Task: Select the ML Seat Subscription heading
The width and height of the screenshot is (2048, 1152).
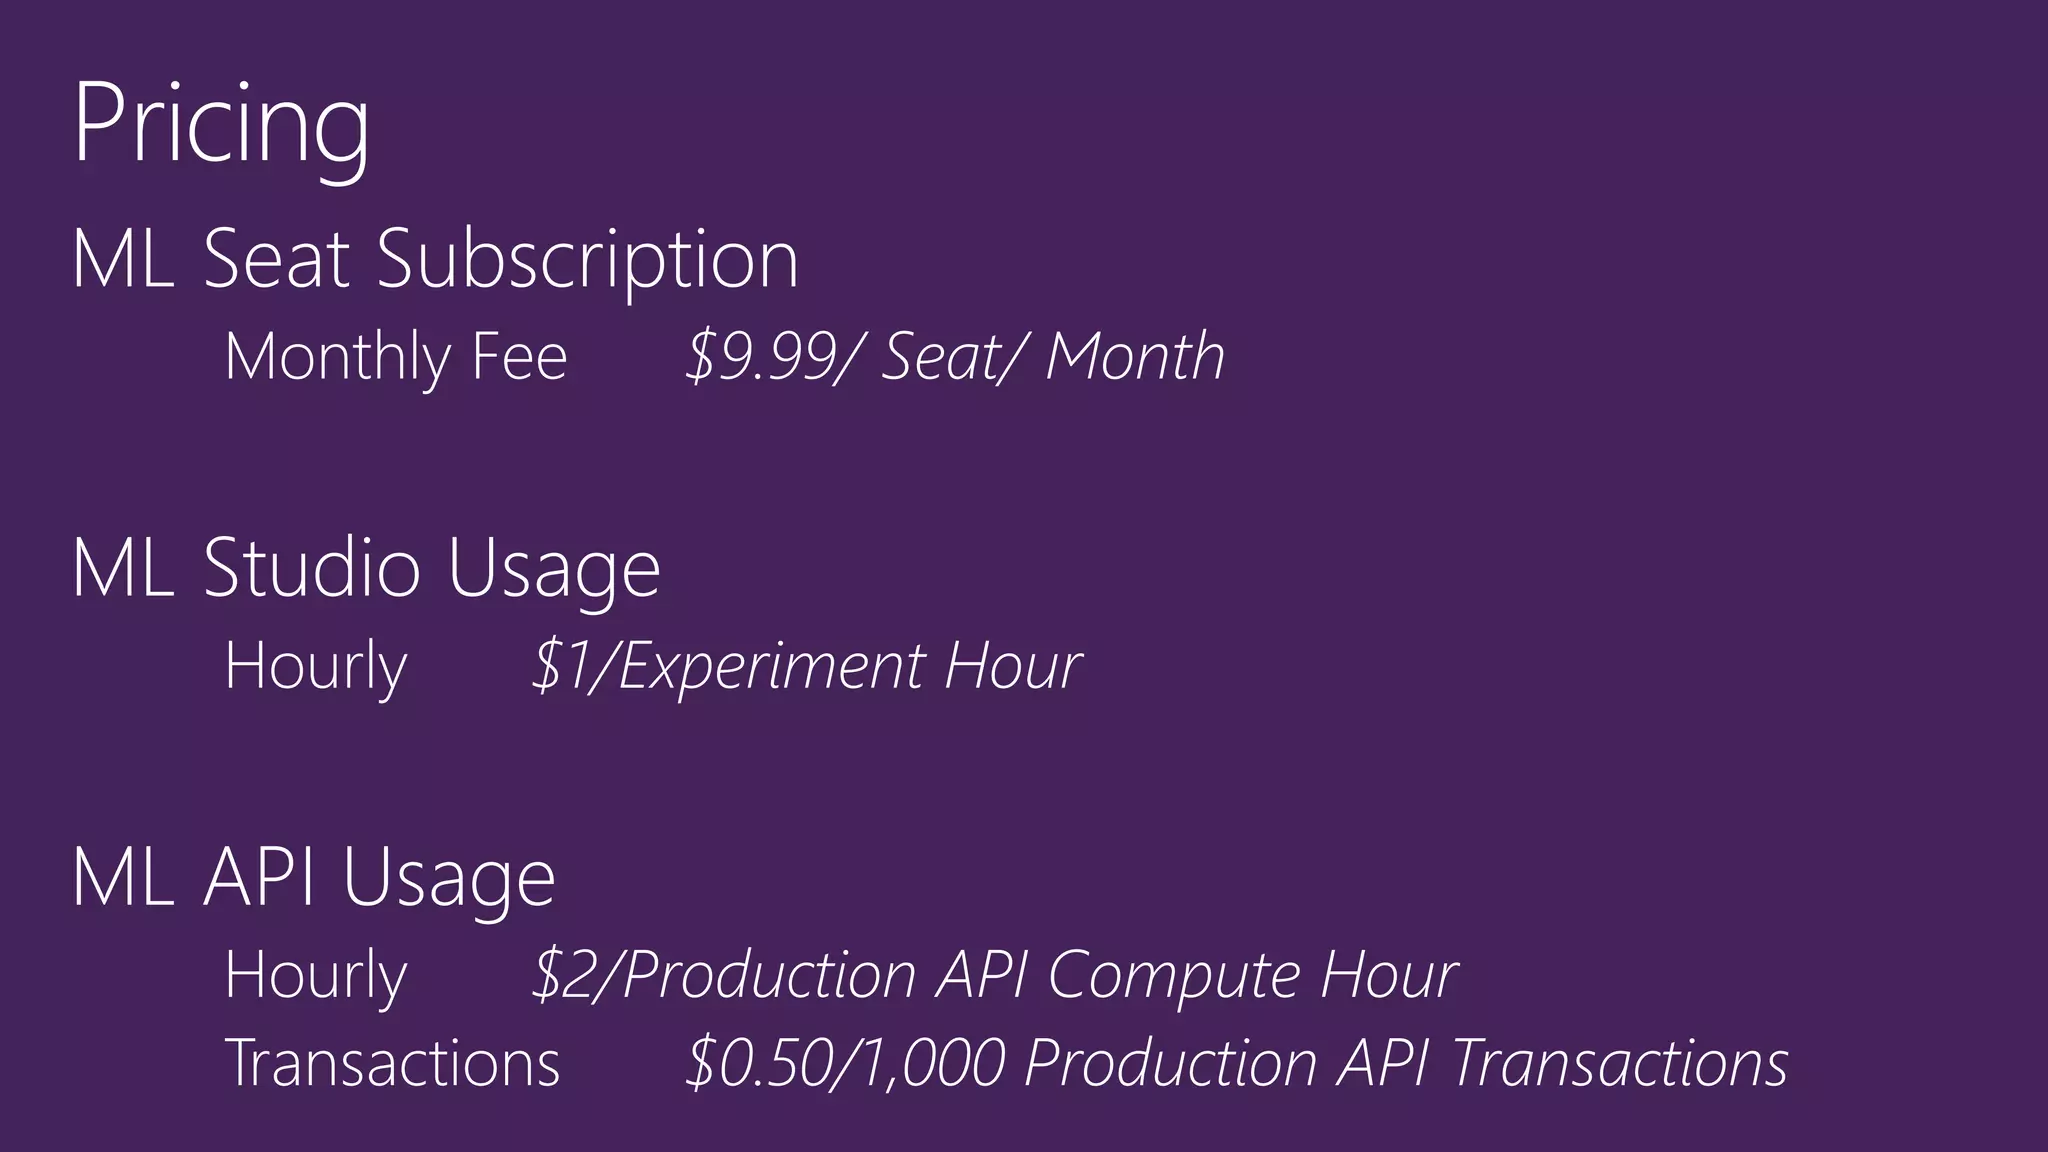Action: tap(435, 259)
